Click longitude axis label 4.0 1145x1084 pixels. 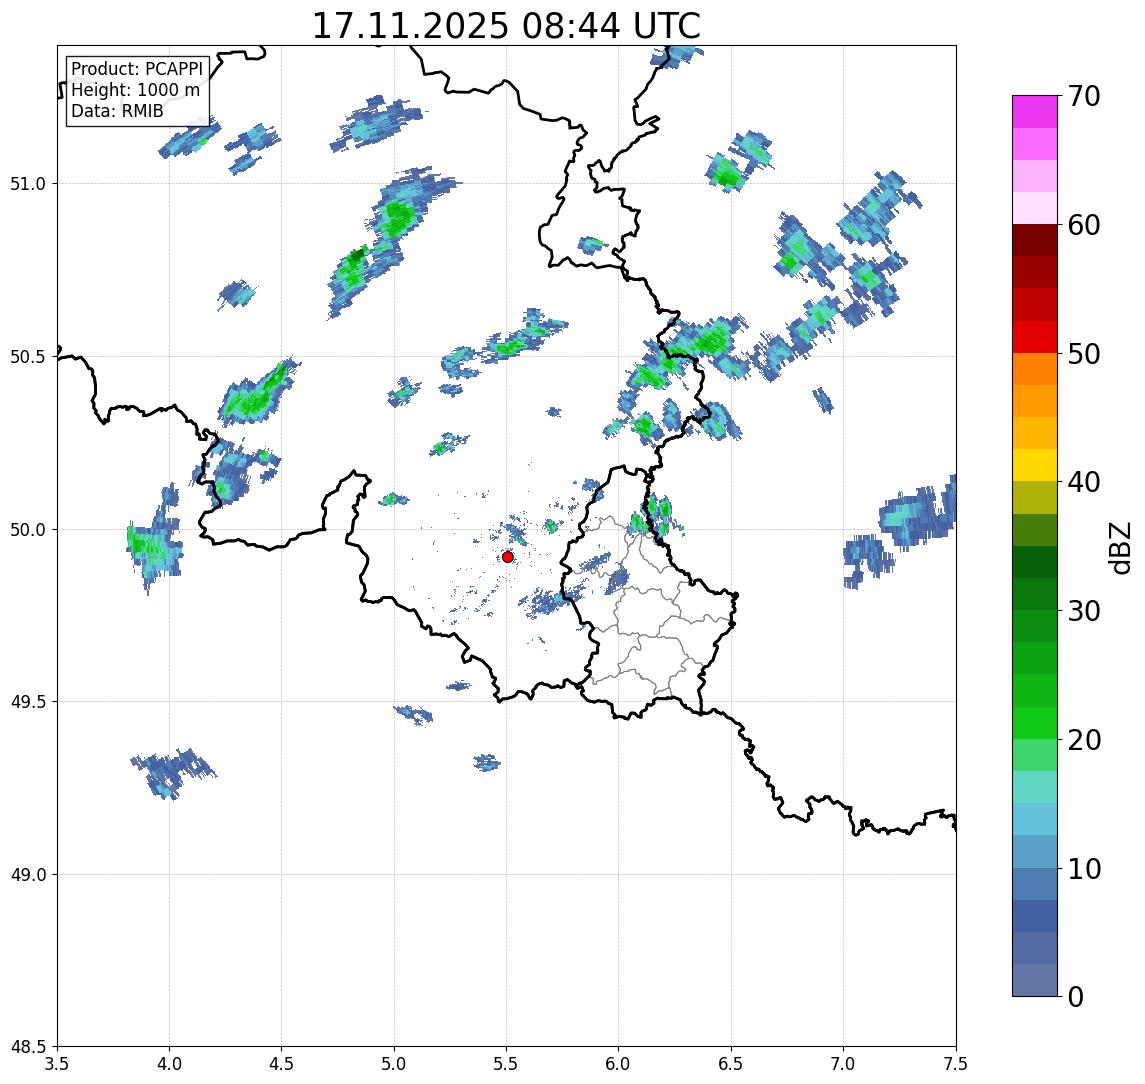[169, 1064]
